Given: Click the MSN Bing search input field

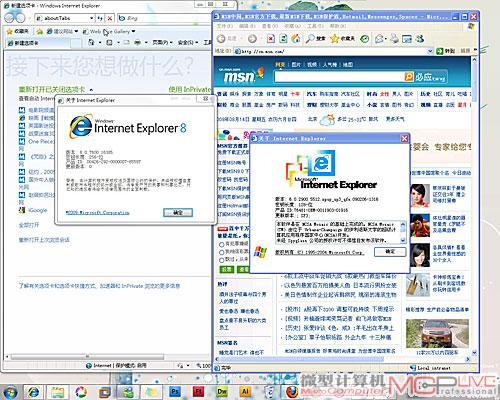Looking at the screenshot, I should 339,77.
